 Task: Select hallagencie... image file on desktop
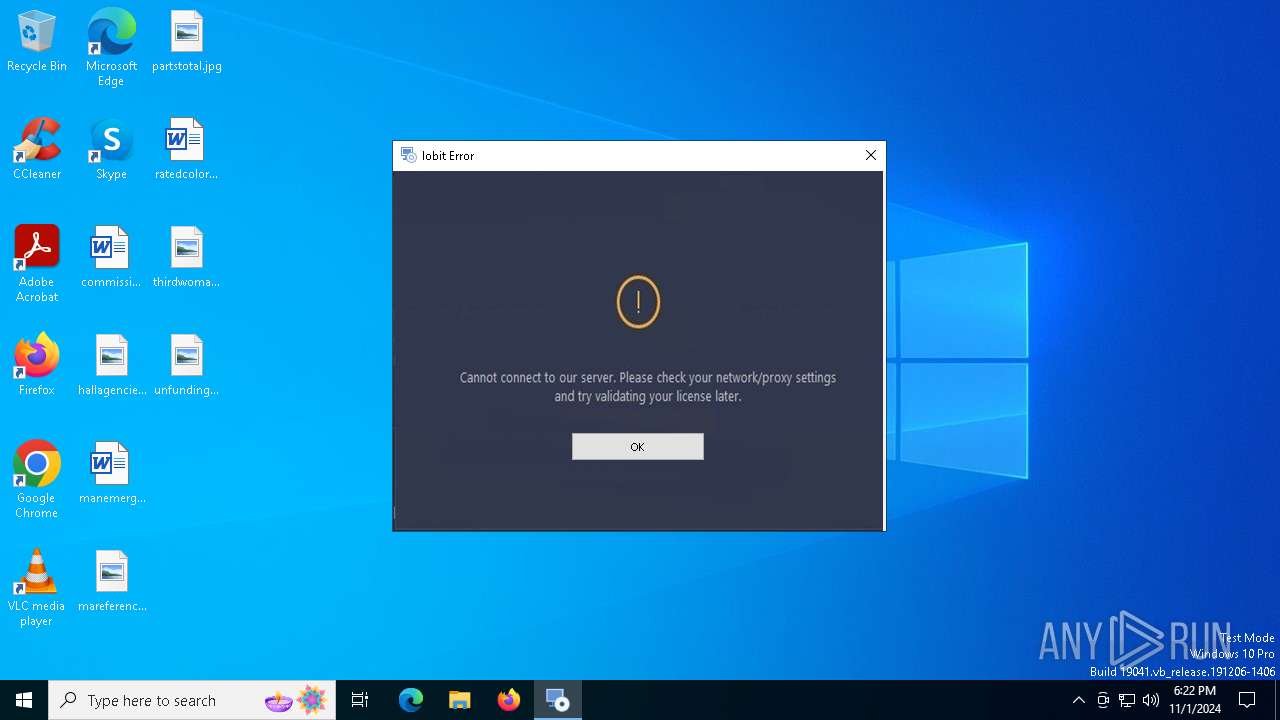click(111, 366)
